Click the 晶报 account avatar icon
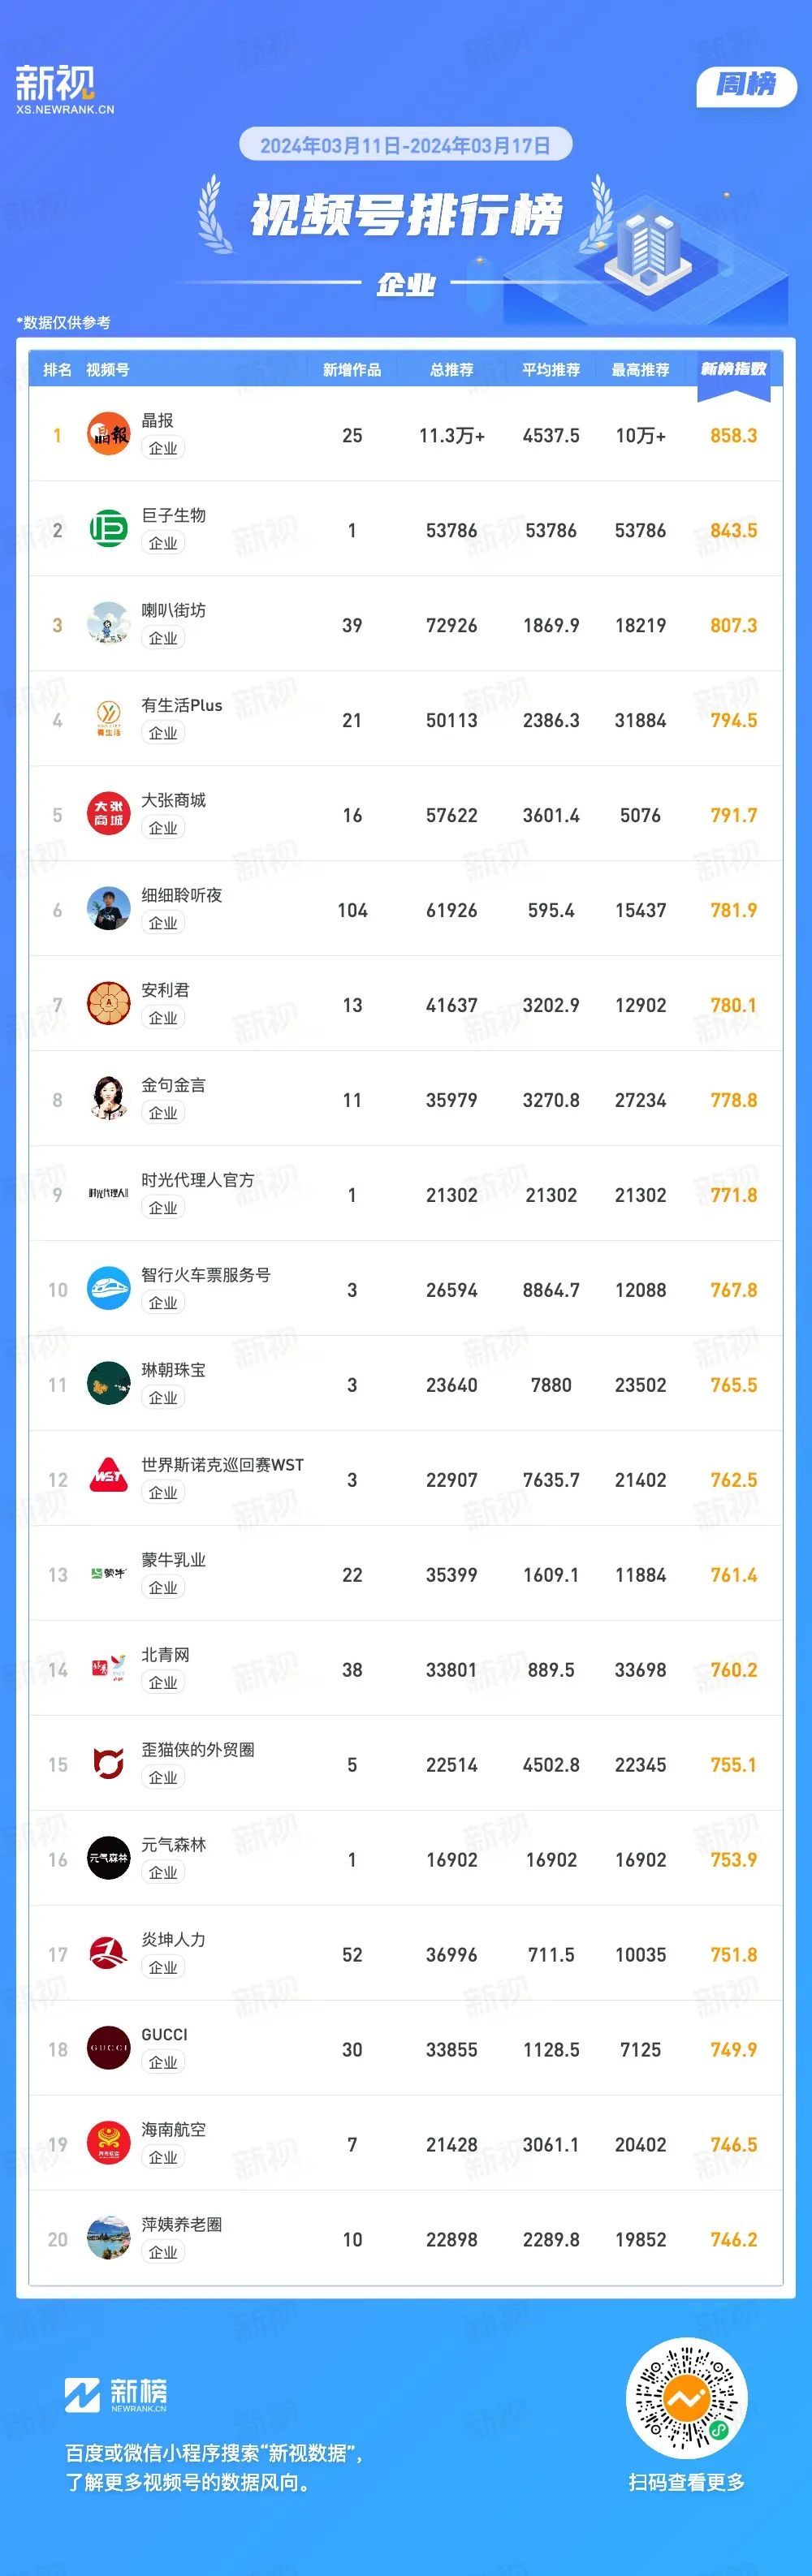The height and width of the screenshot is (2576, 812). [108, 434]
